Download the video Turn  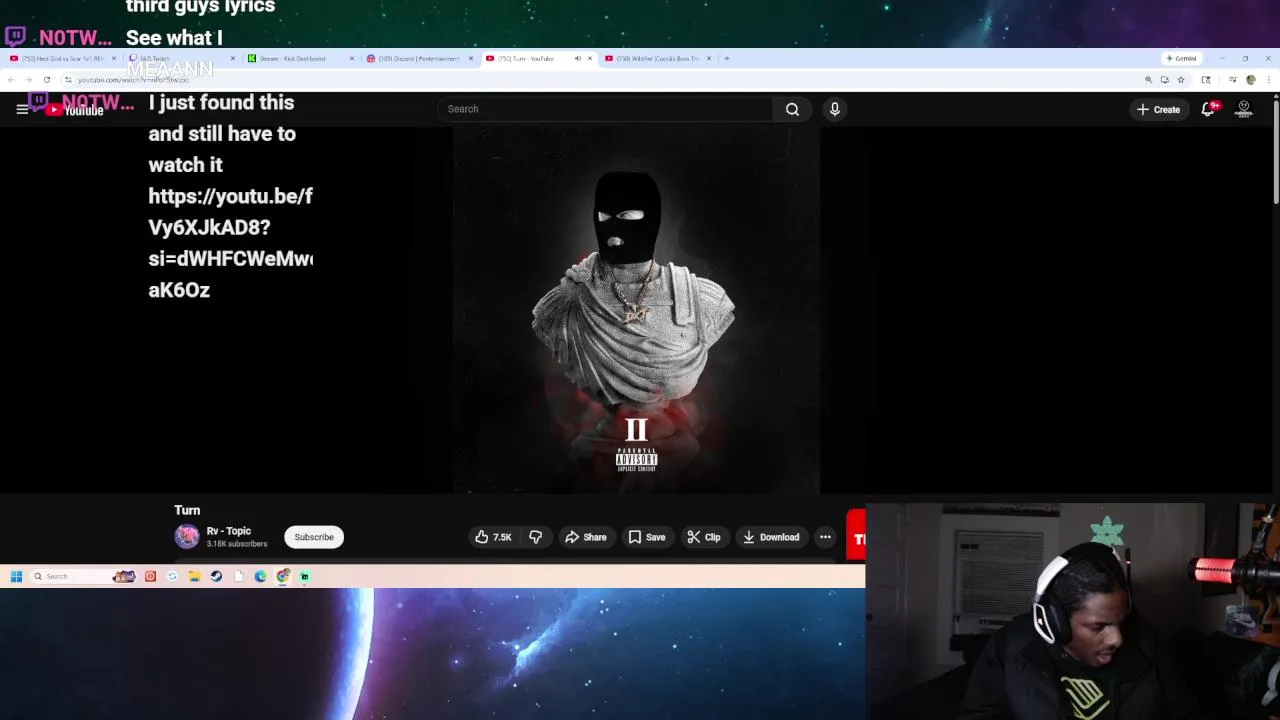pos(770,537)
